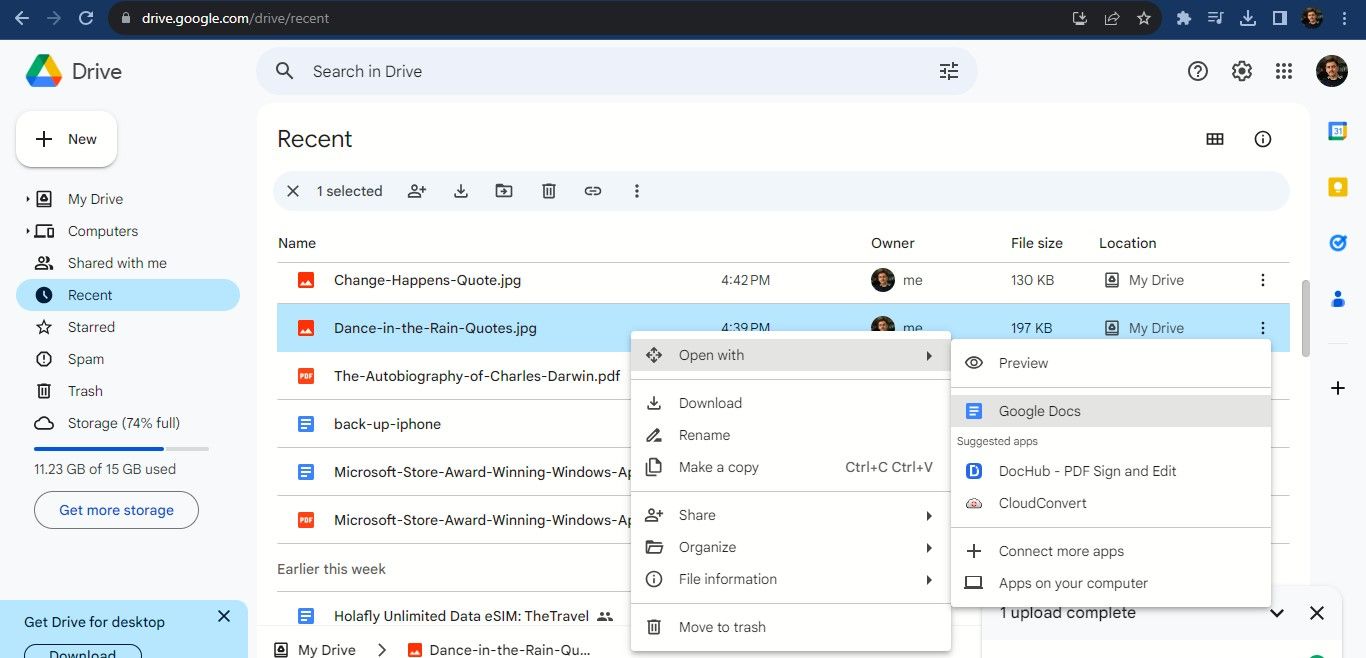
Task: Click the copy link toolbar icon
Action: (x=593, y=191)
